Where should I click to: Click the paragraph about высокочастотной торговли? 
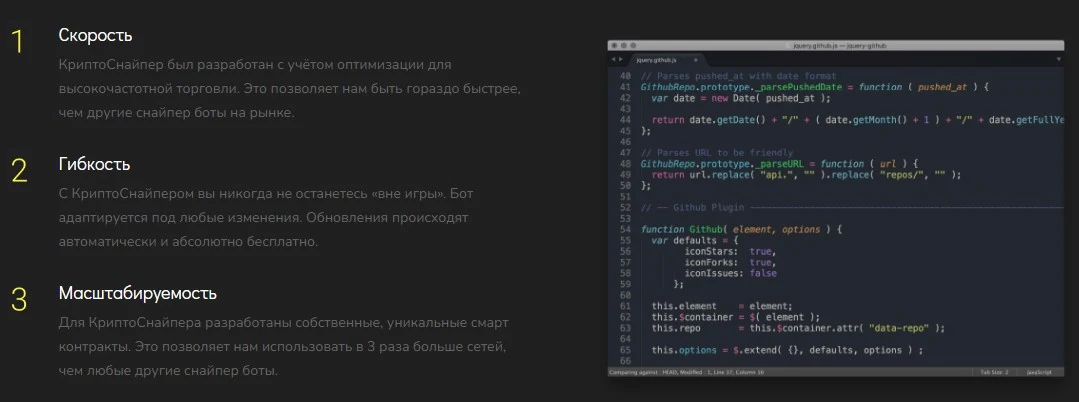[290, 89]
